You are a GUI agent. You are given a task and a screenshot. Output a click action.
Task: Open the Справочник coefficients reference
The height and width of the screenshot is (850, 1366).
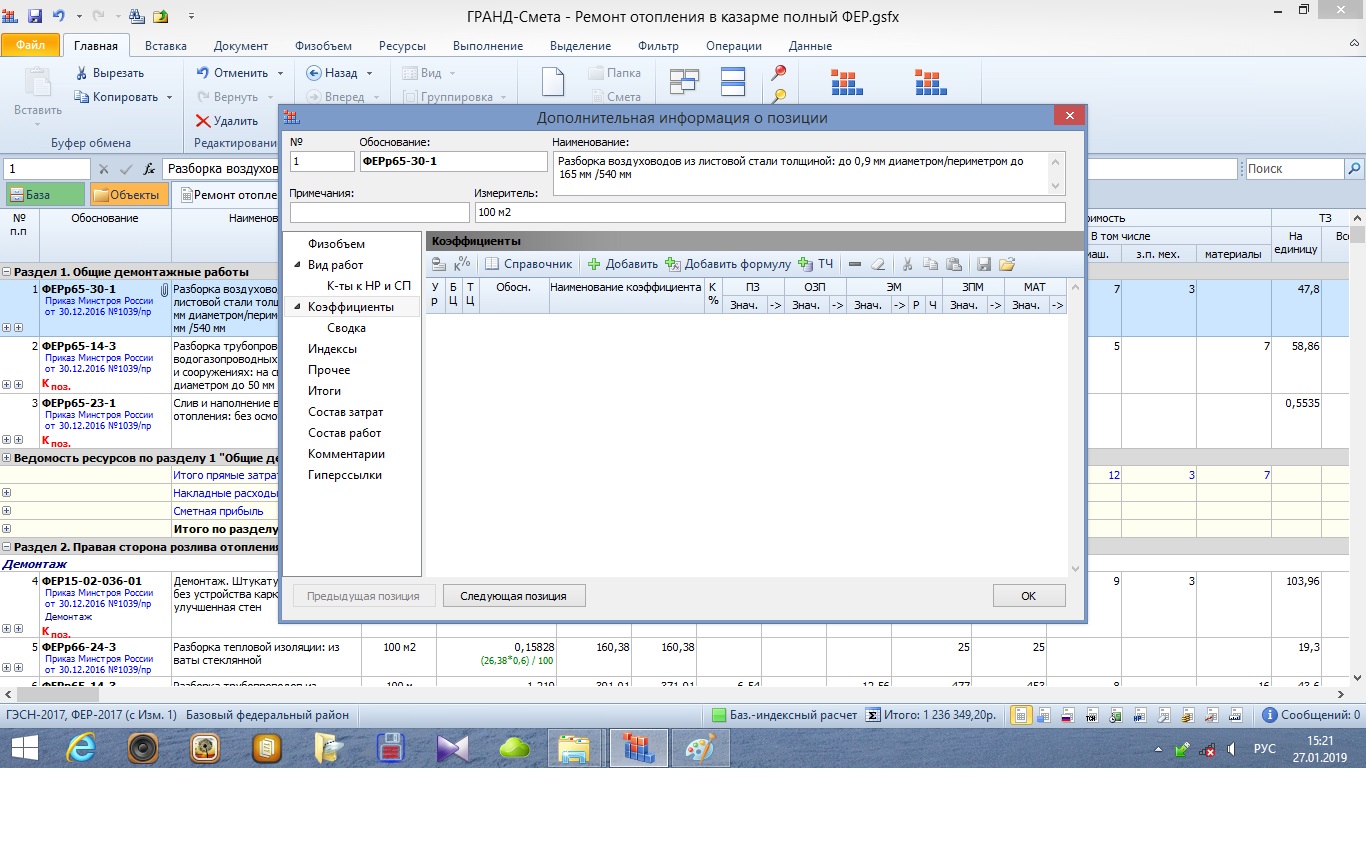pyautogui.click(x=528, y=264)
